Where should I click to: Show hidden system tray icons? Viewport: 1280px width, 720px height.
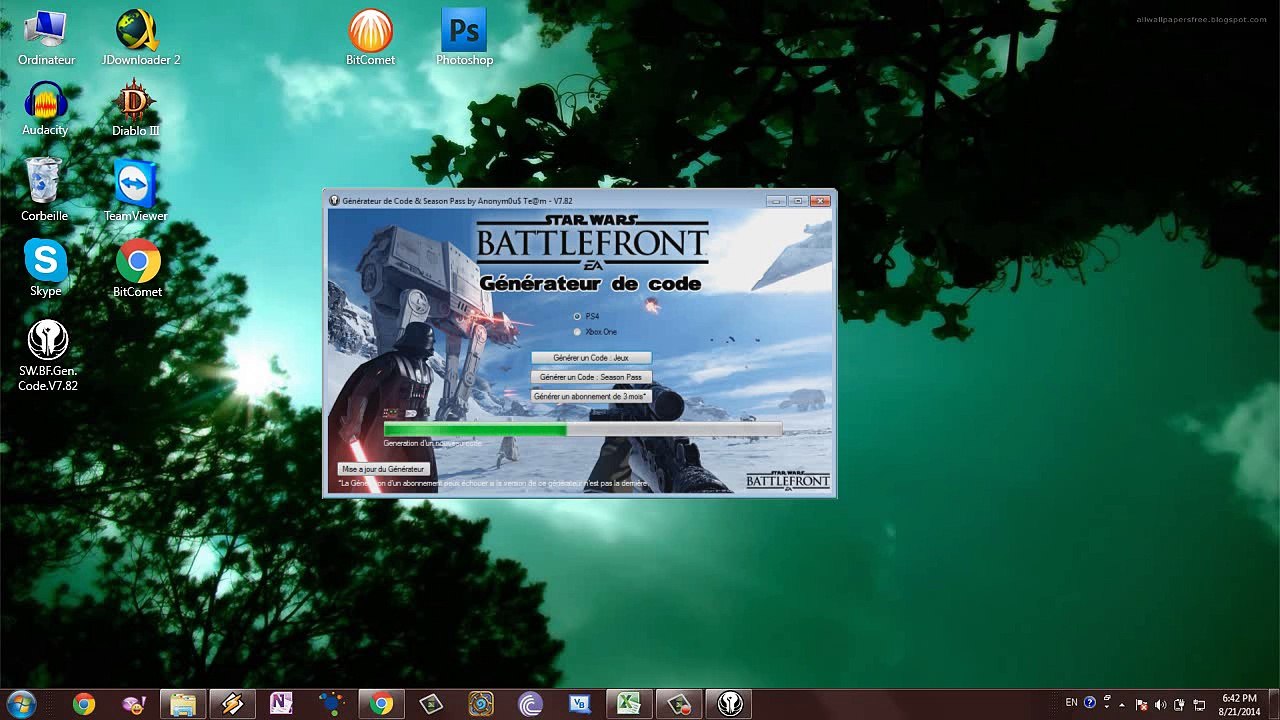click(x=1121, y=704)
